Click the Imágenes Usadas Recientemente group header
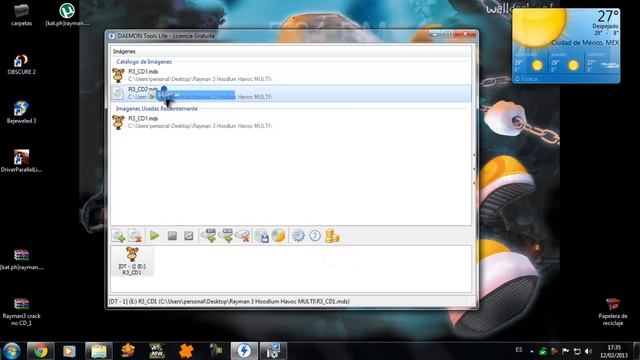The height and width of the screenshot is (360, 640). tap(157, 109)
